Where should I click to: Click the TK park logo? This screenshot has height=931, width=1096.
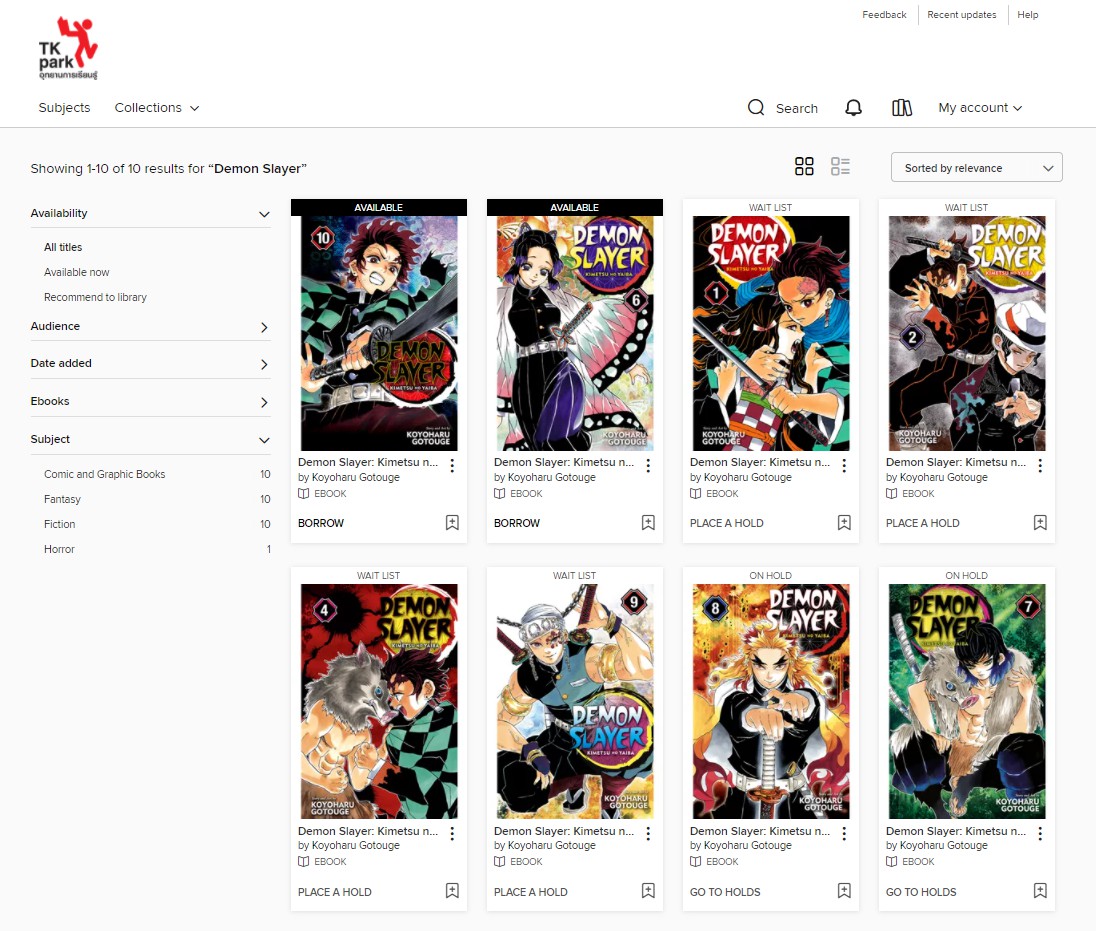click(x=68, y=48)
